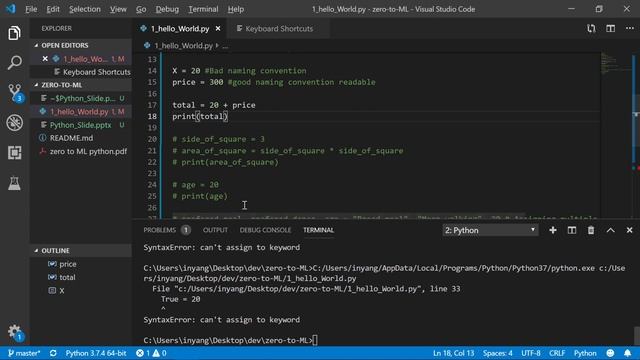The height and width of the screenshot is (360, 640).
Task: Open zero to ML python.pdf
Action: [x=82, y=151]
